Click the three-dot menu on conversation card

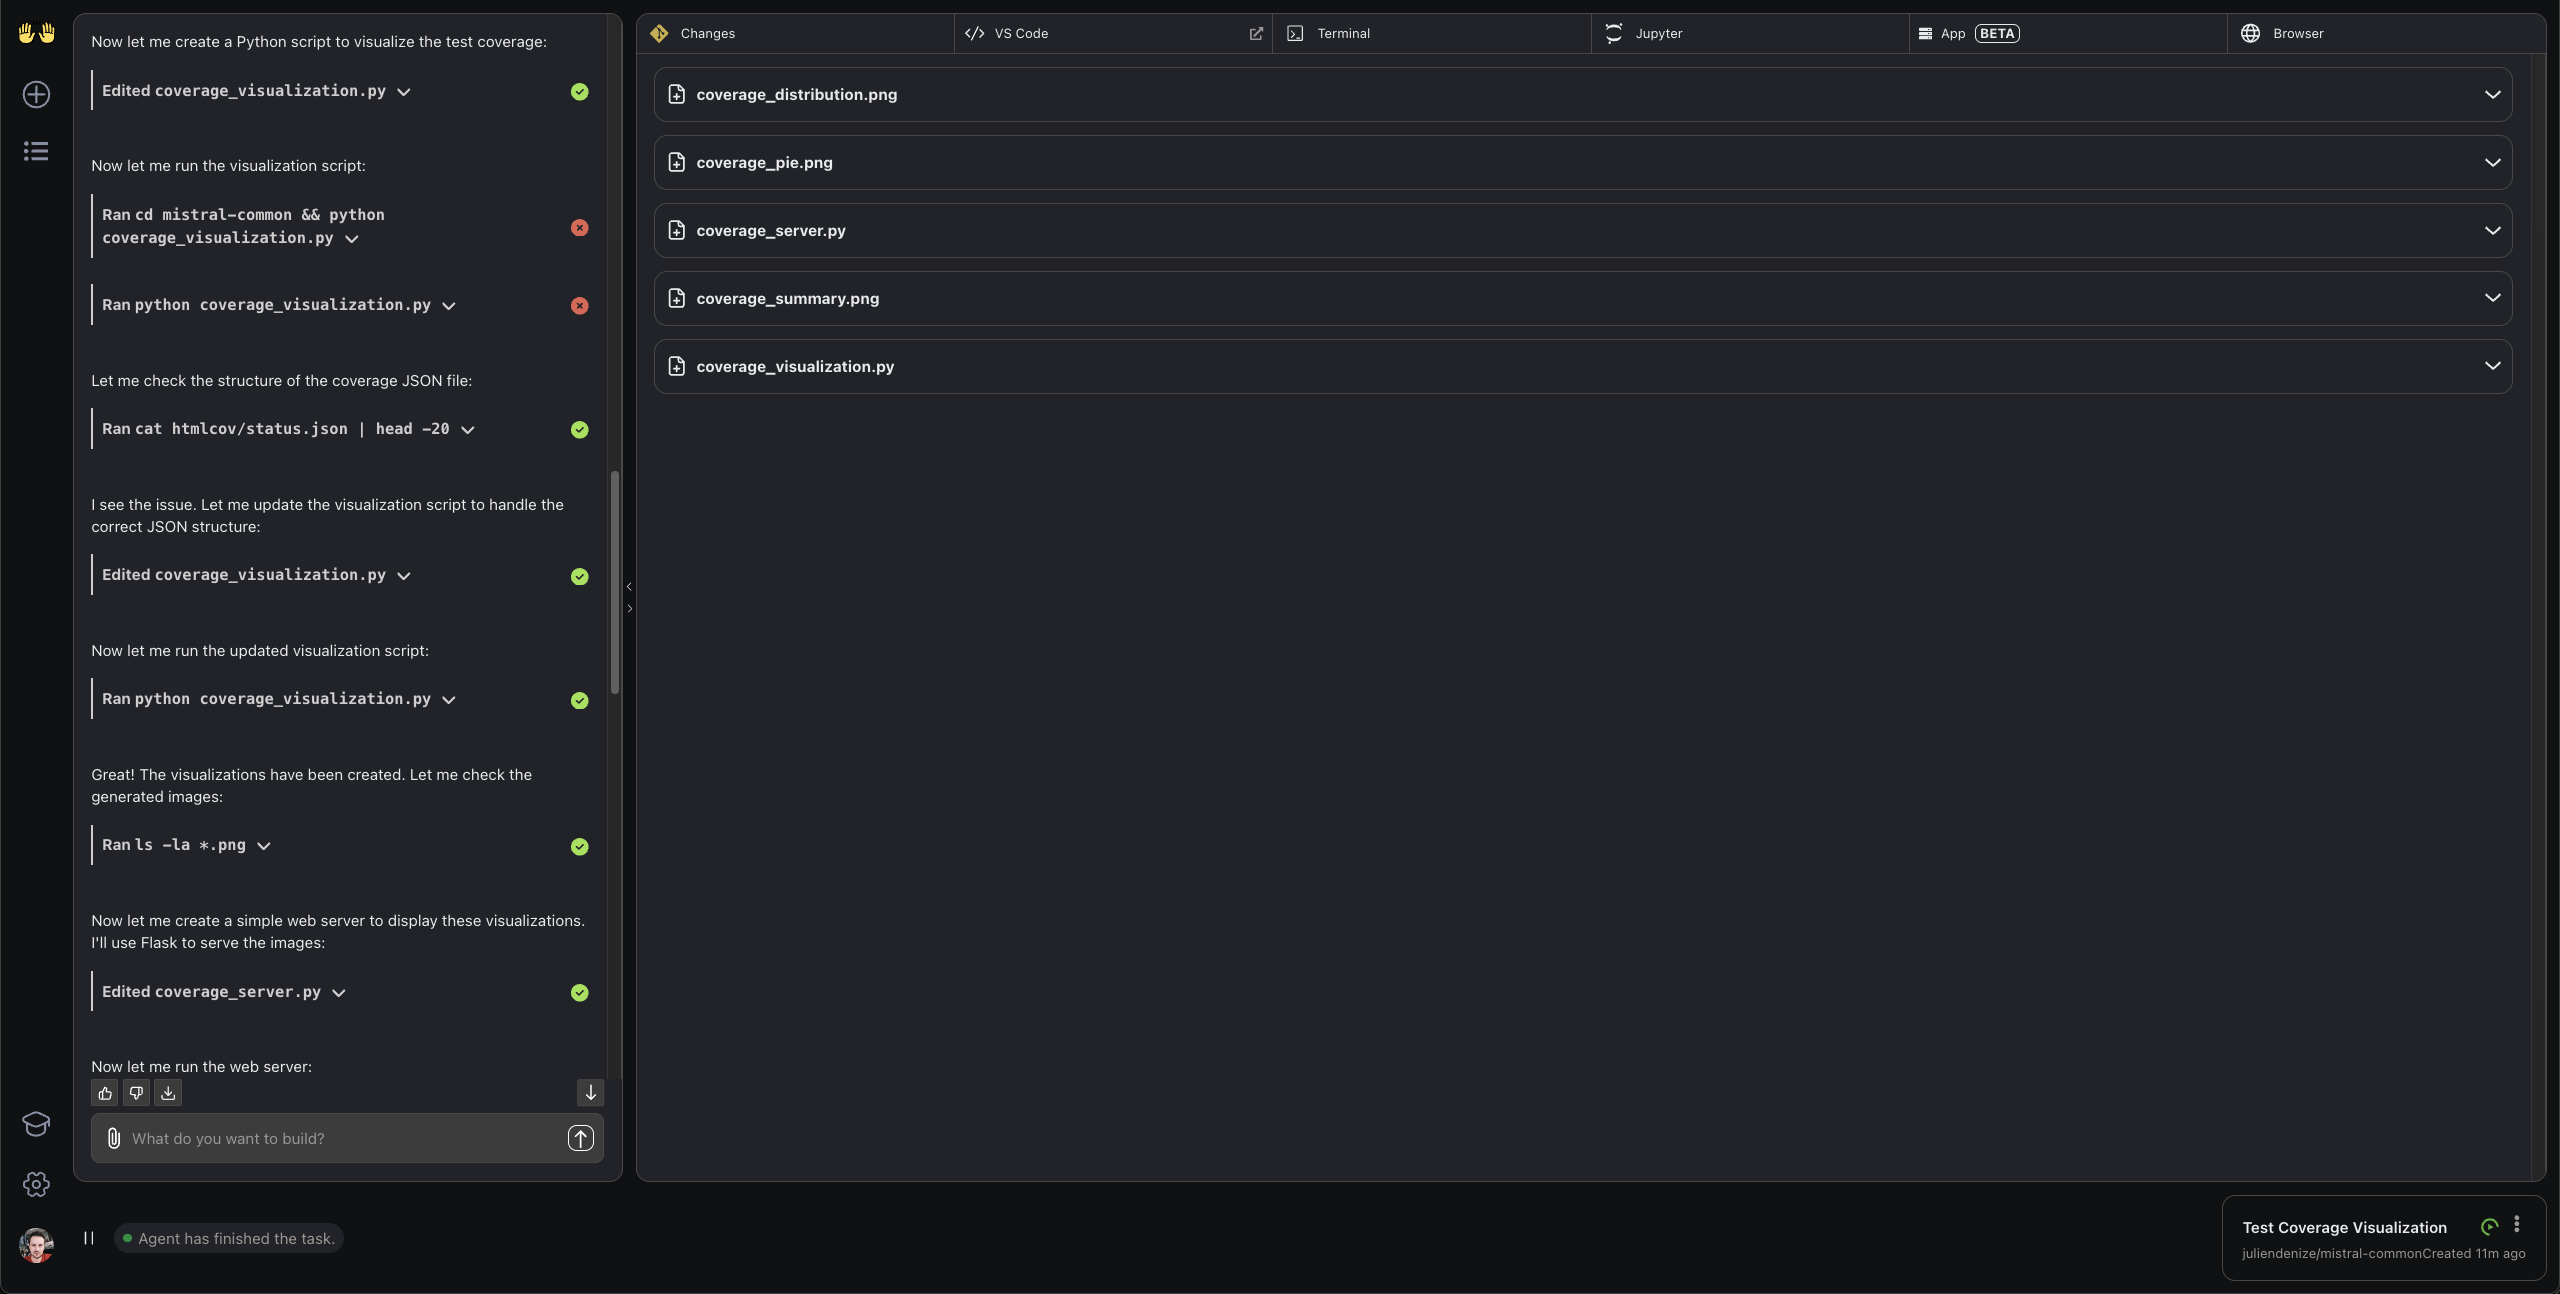click(2517, 1224)
